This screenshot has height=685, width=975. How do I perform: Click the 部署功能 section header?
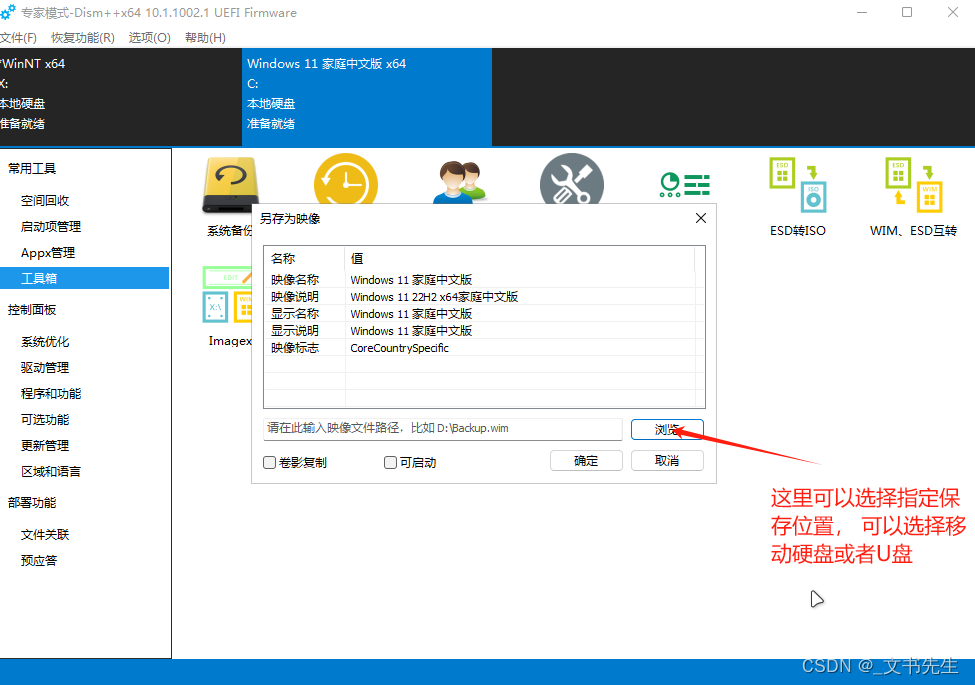point(32,503)
